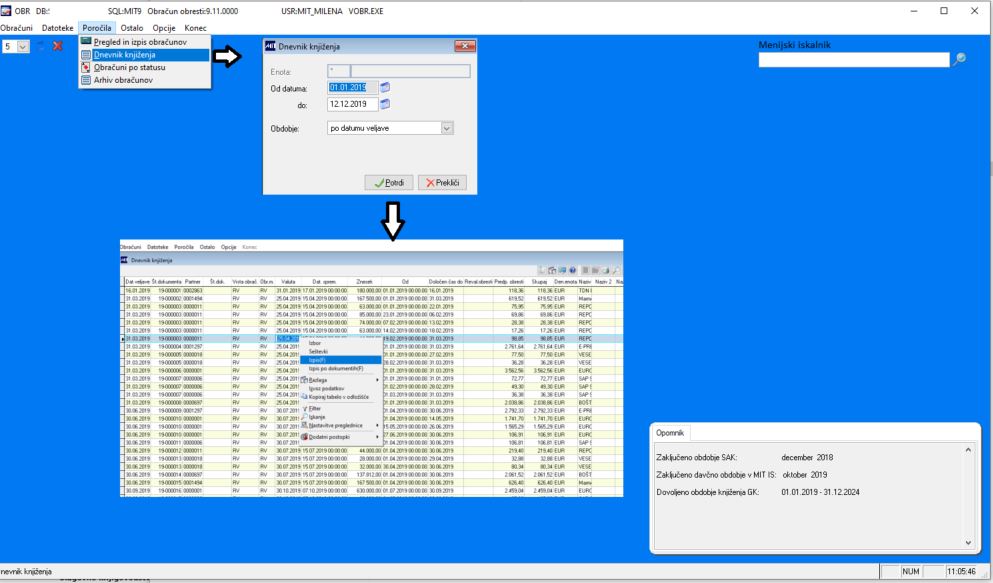
Task: Click the blue refresh icon next to the number box
Action: 40,46
